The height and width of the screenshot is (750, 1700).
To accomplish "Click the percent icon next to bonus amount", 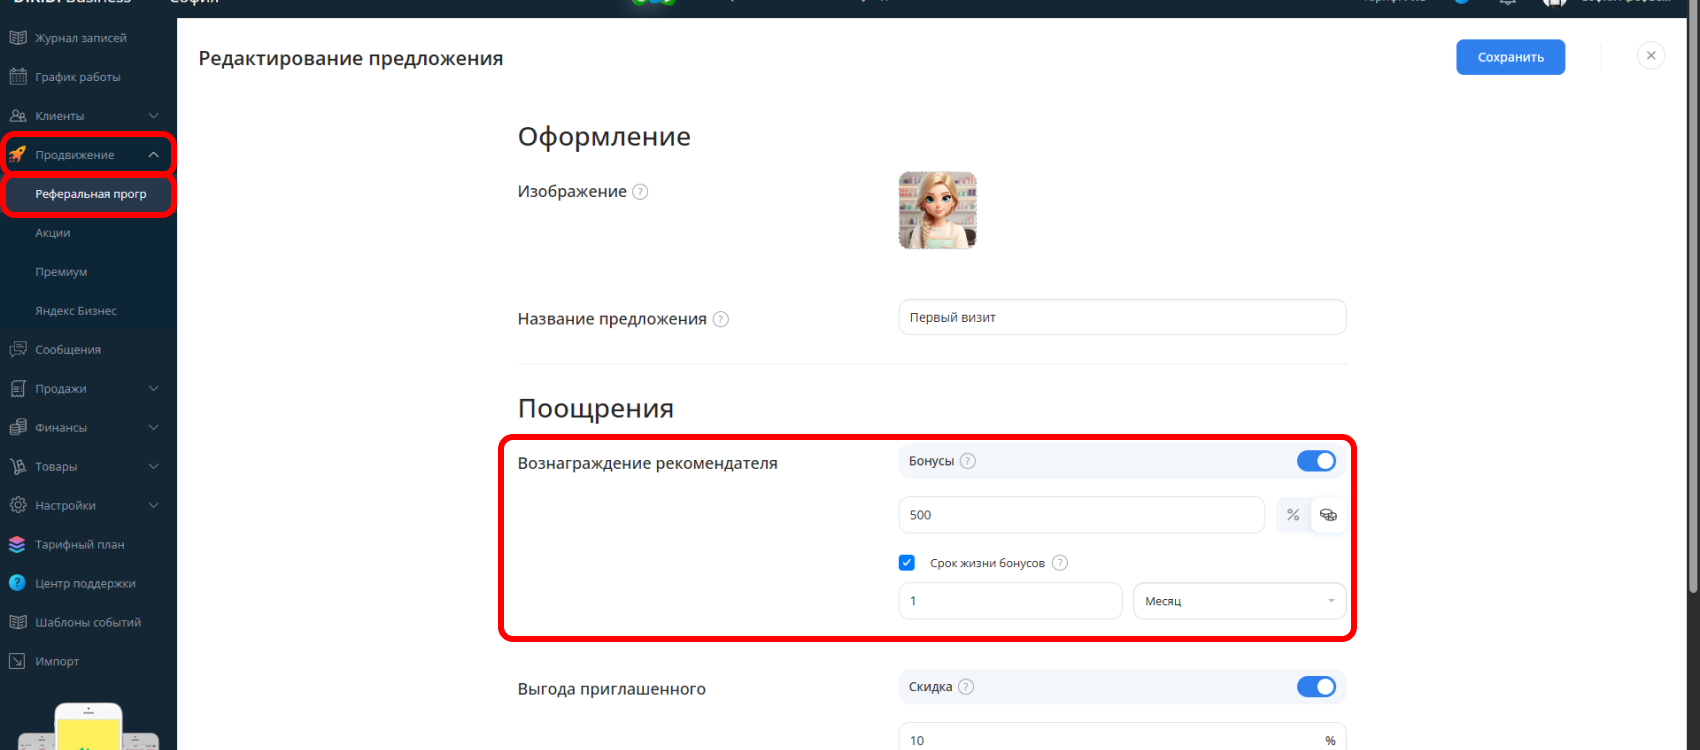I will [x=1293, y=515].
